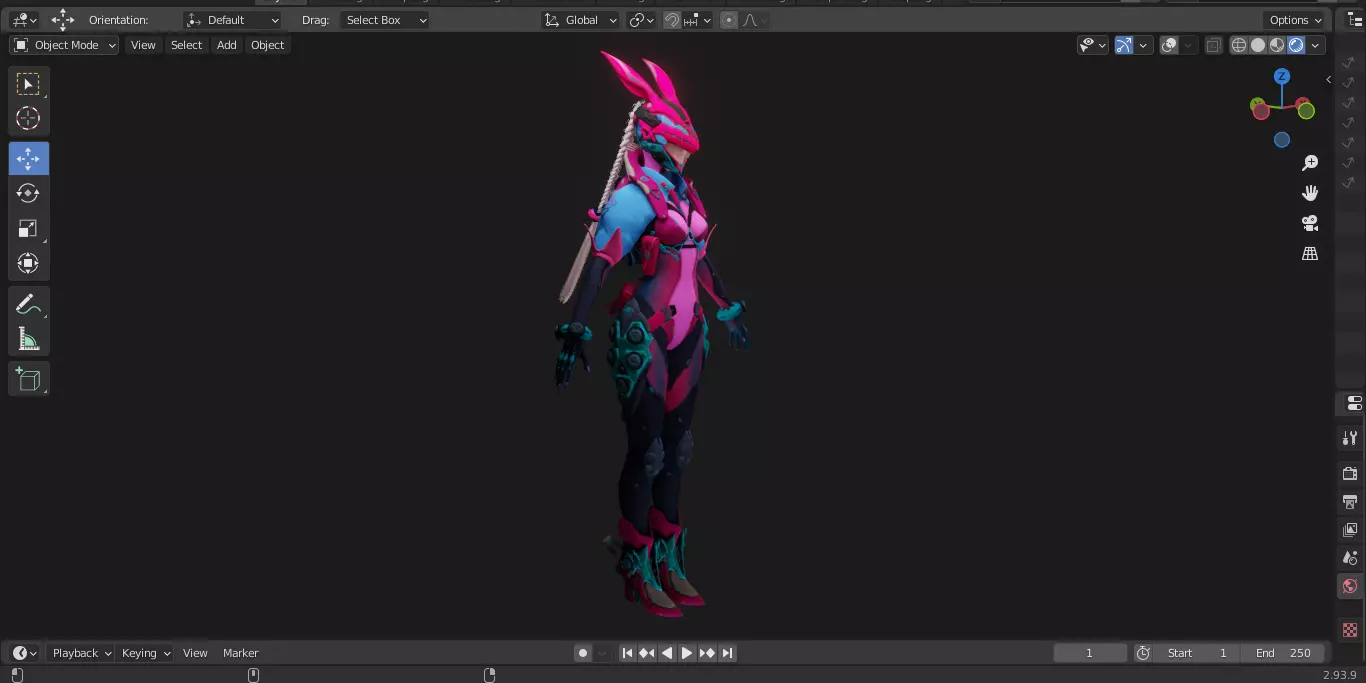This screenshot has height=683, width=1366.
Task: Click the End frame 250 field
Action: [1283, 653]
